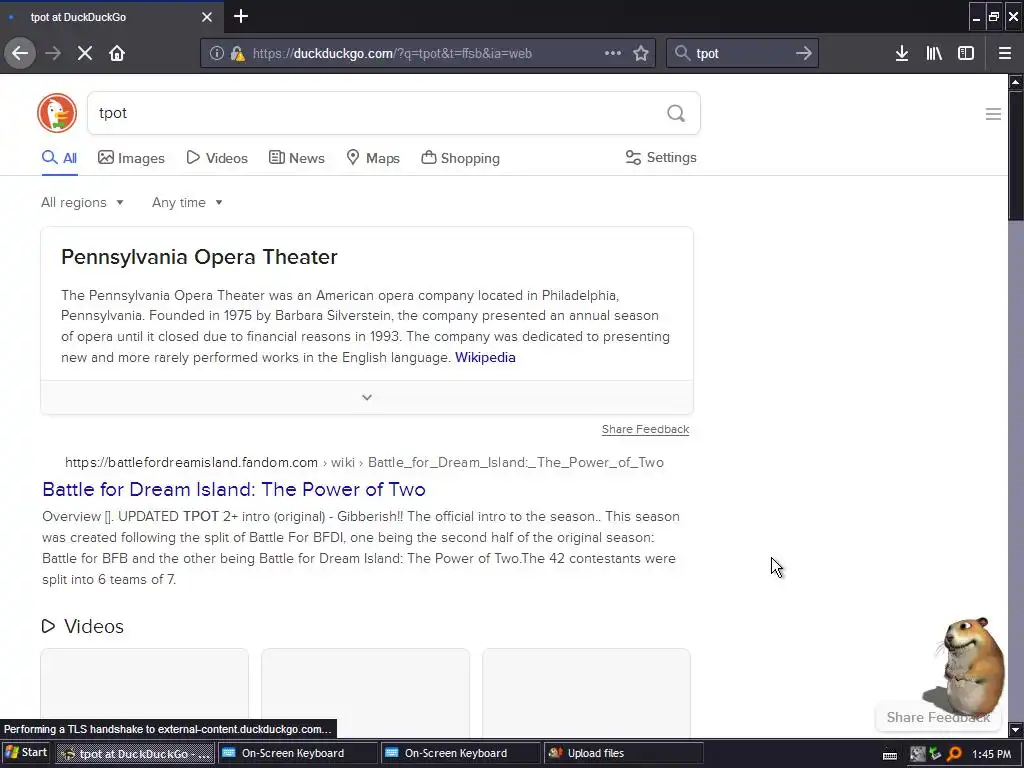Open the DuckDuckGo side menu
Viewport: 1024px width, 768px height.
click(993, 114)
